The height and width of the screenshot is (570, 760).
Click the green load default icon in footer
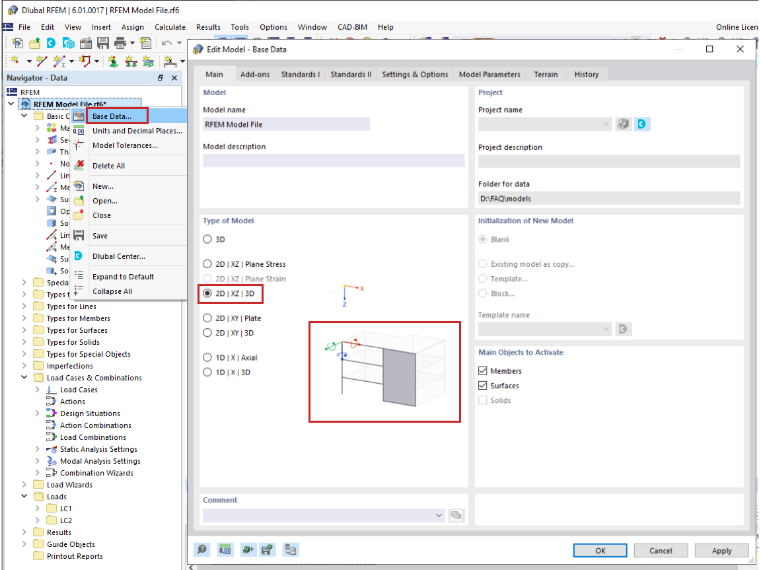pos(248,550)
